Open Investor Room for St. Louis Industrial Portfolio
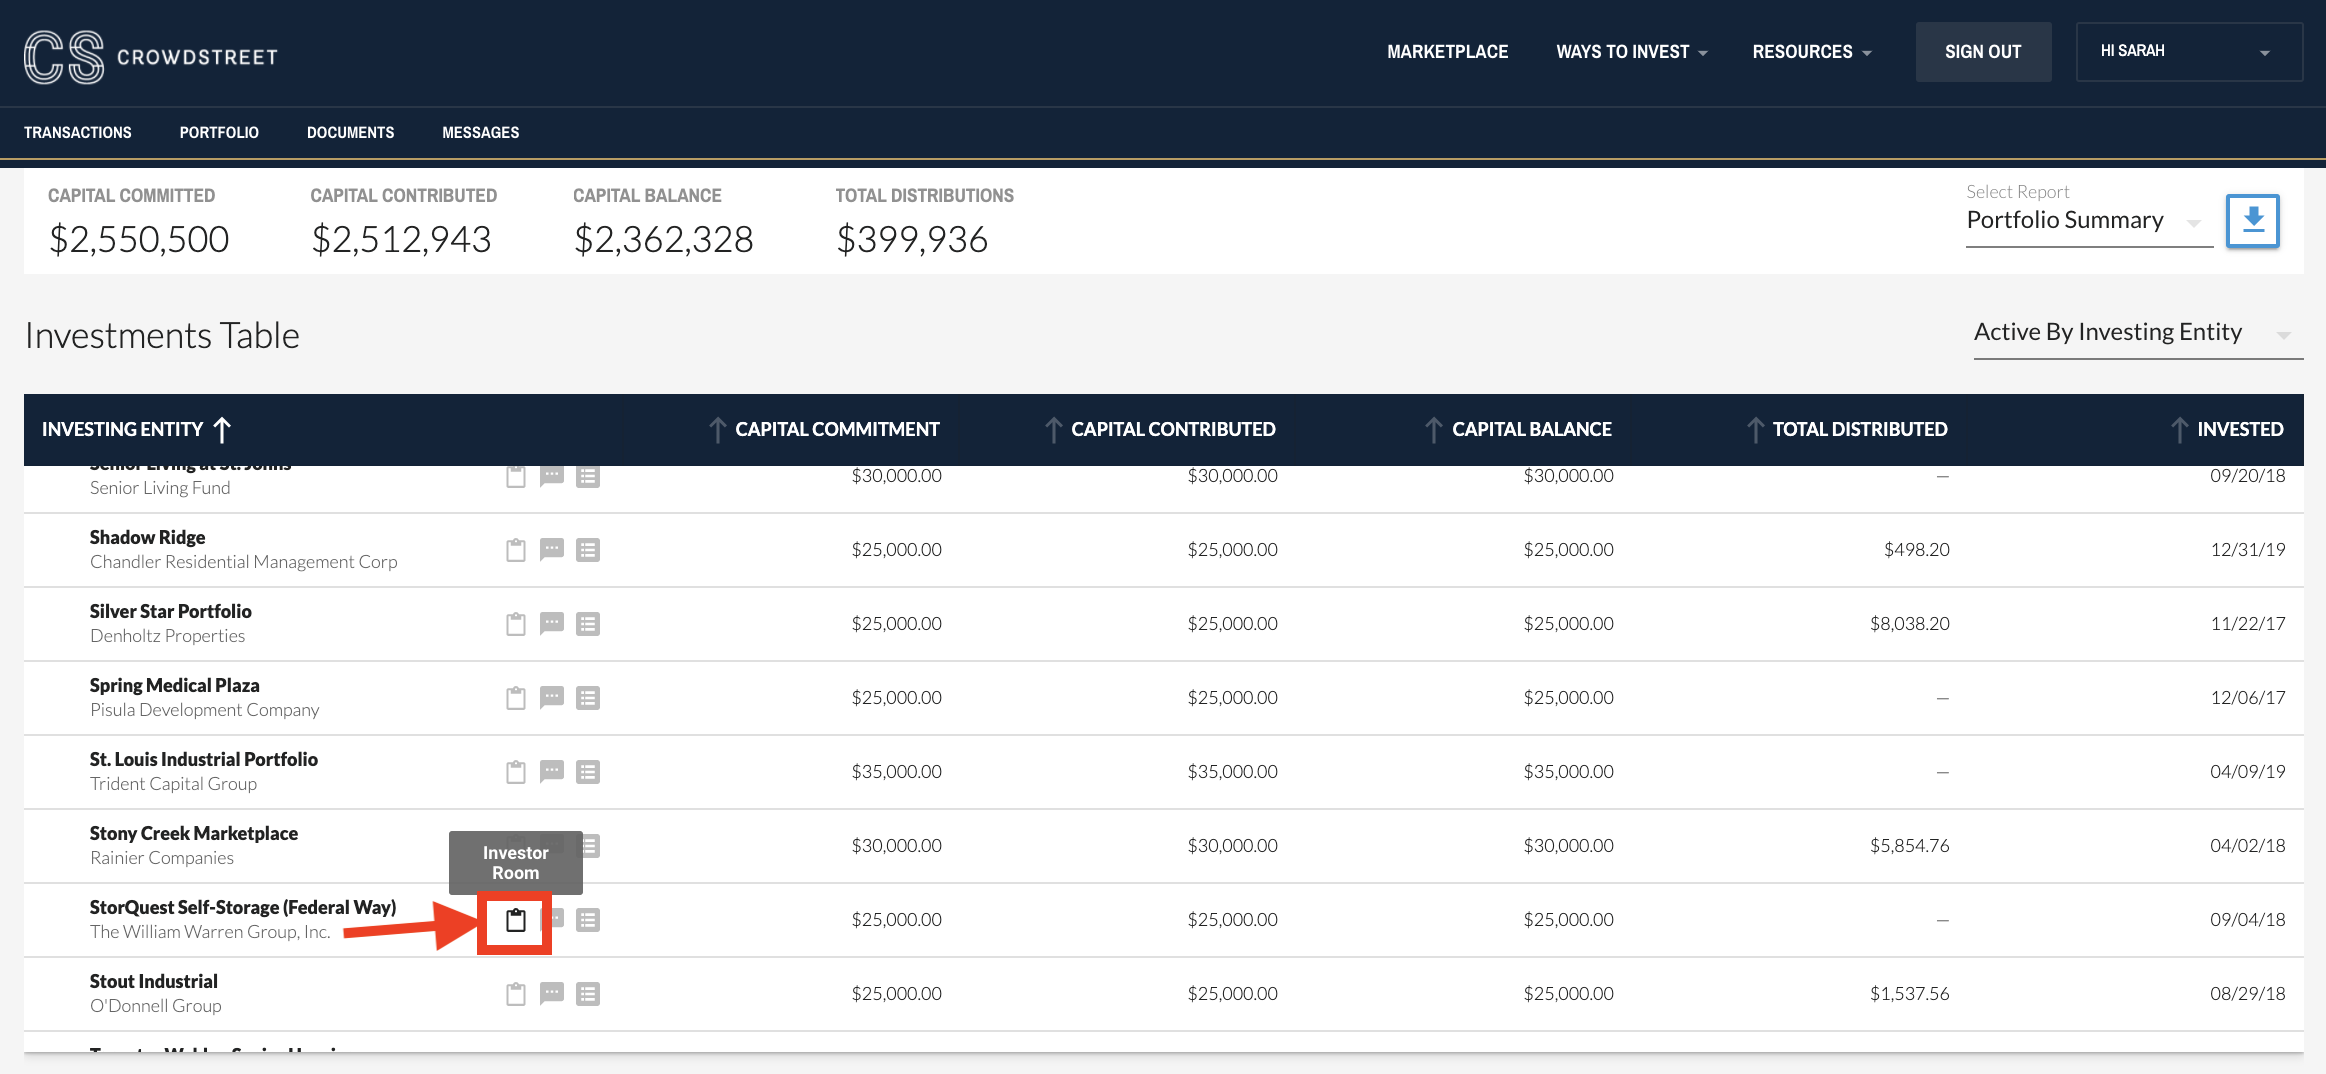This screenshot has height=1074, width=2326. tap(516, 772)
